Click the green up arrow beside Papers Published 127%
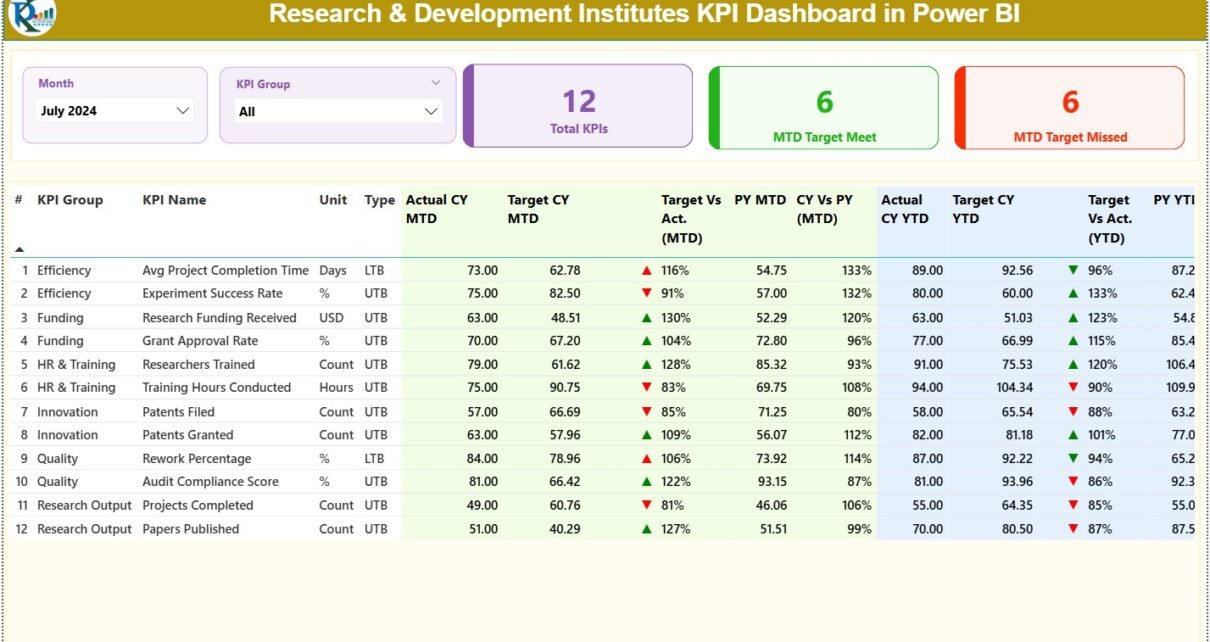The width and height of the screenshot is (1210, 642). 647,529
